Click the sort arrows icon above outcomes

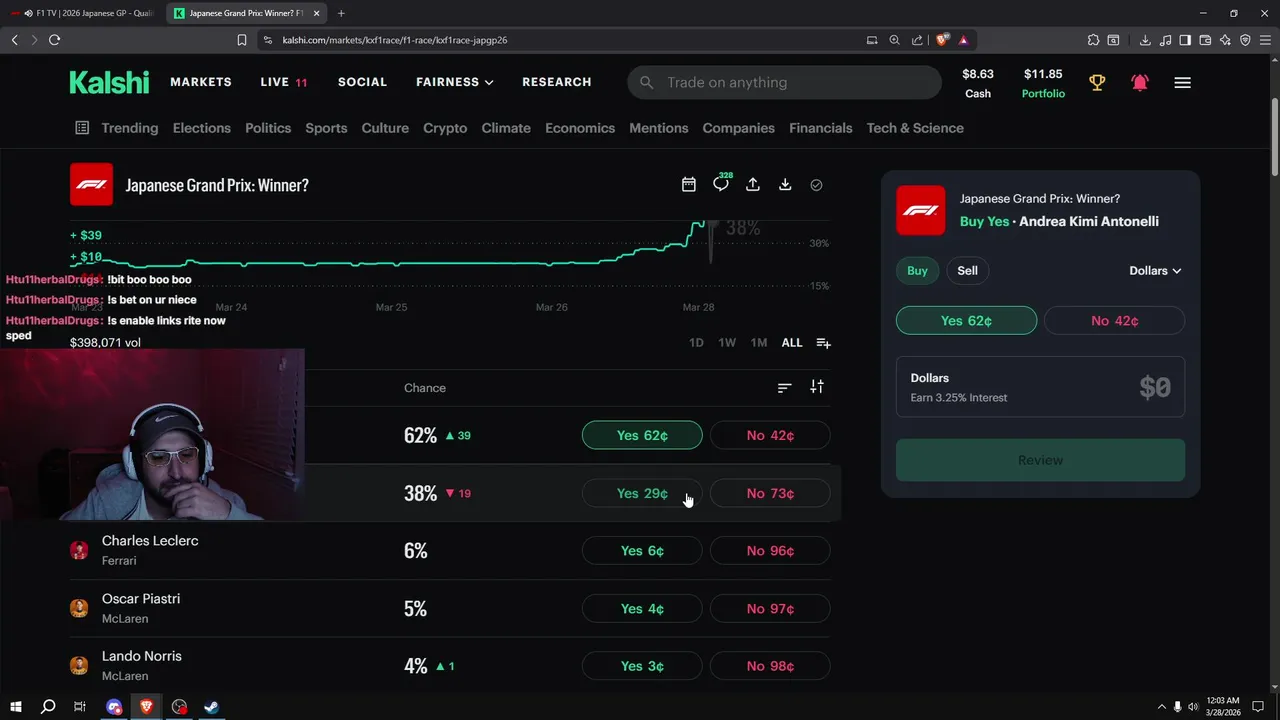click(x=817, y=387)
